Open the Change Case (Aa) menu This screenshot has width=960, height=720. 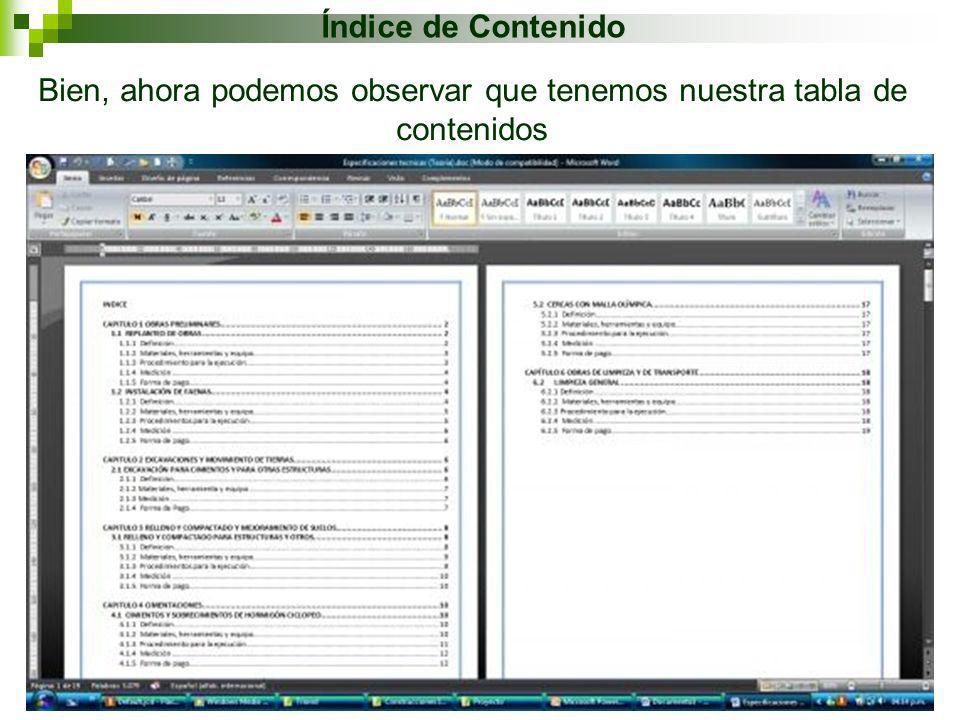coord(234,217)
